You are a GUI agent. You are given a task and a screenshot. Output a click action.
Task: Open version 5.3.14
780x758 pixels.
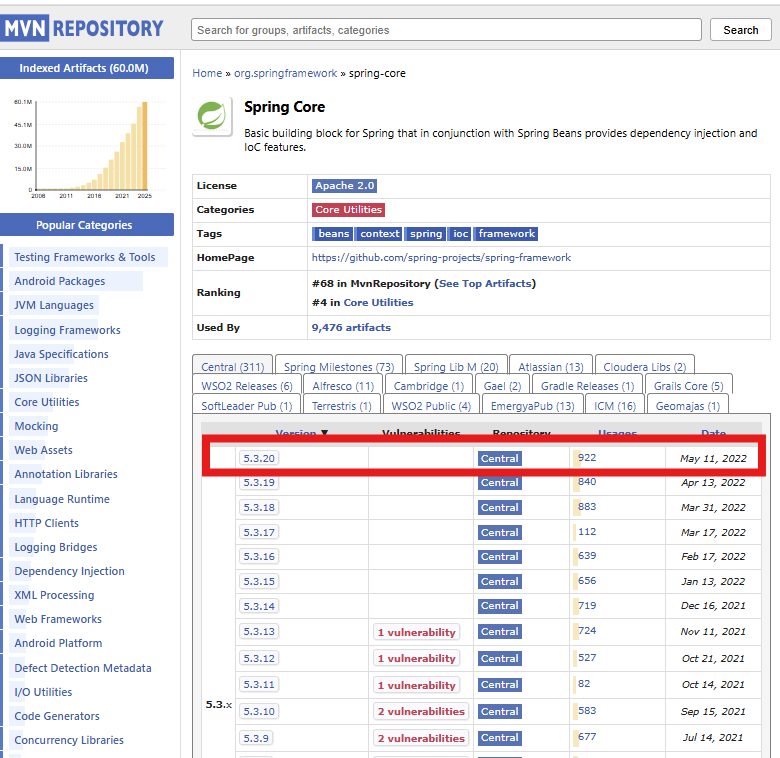point(259,606)
